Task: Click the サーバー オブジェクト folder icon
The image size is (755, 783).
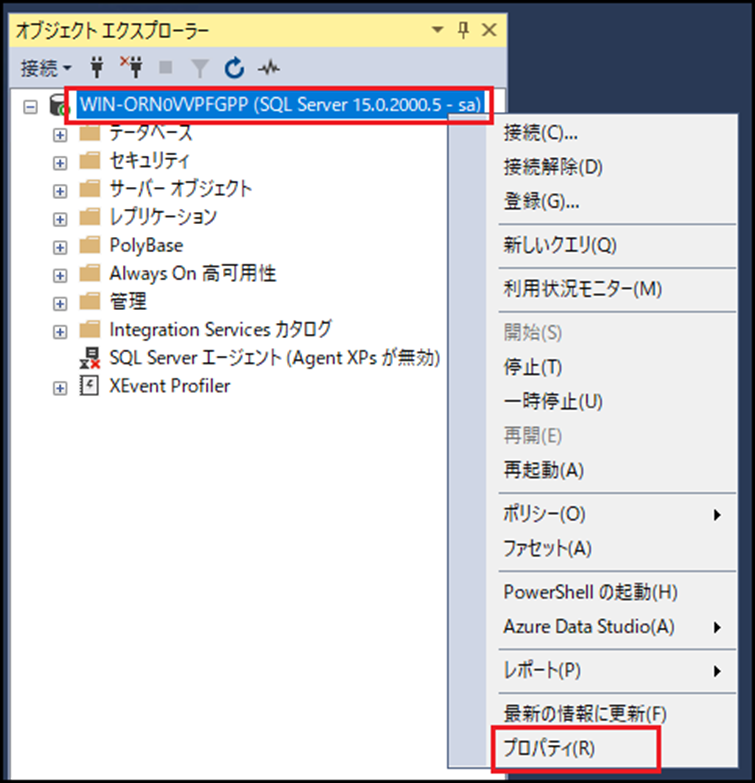Action: (90, 189)
